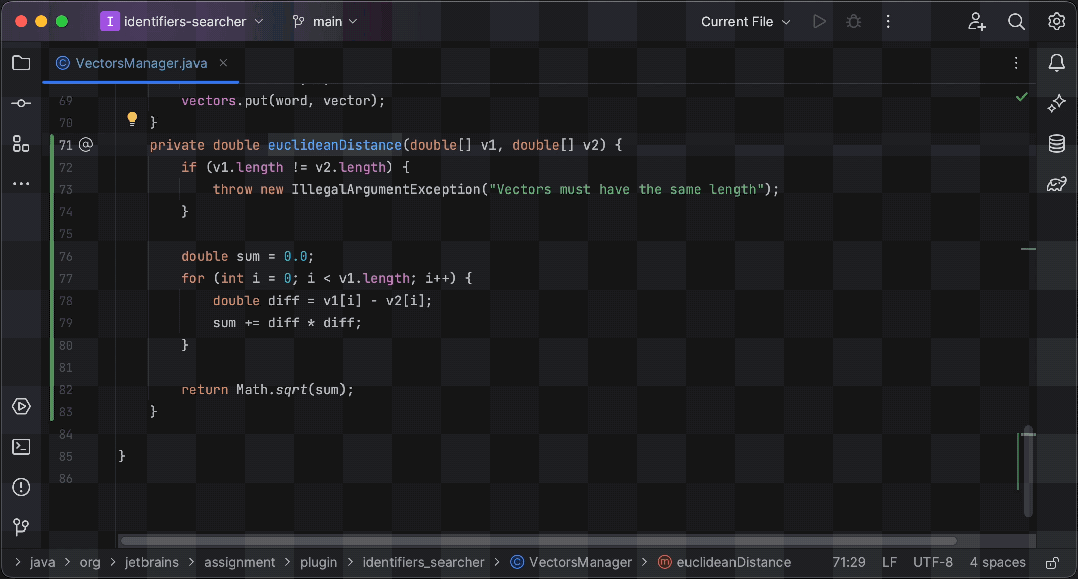Open the Project tool window
Viewport: 1078px width, 579px height.
pos(20,62)
